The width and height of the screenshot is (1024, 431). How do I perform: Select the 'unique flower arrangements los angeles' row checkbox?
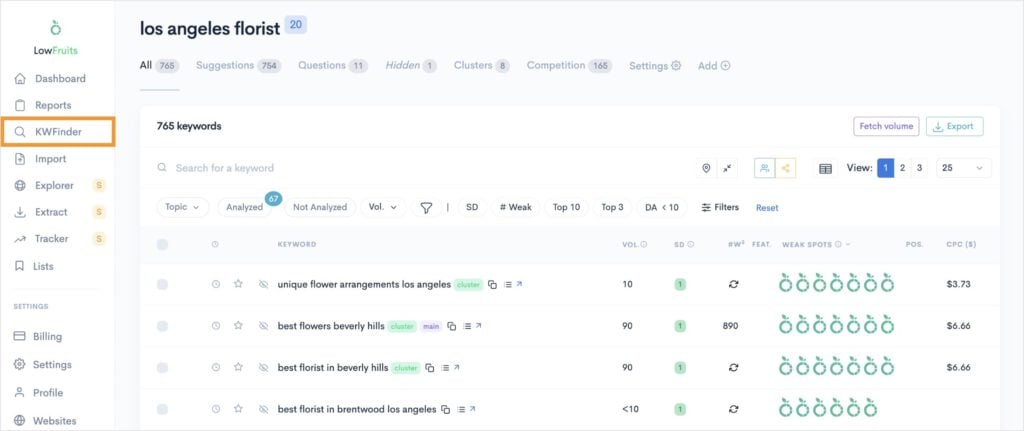(x=162, y=285)
